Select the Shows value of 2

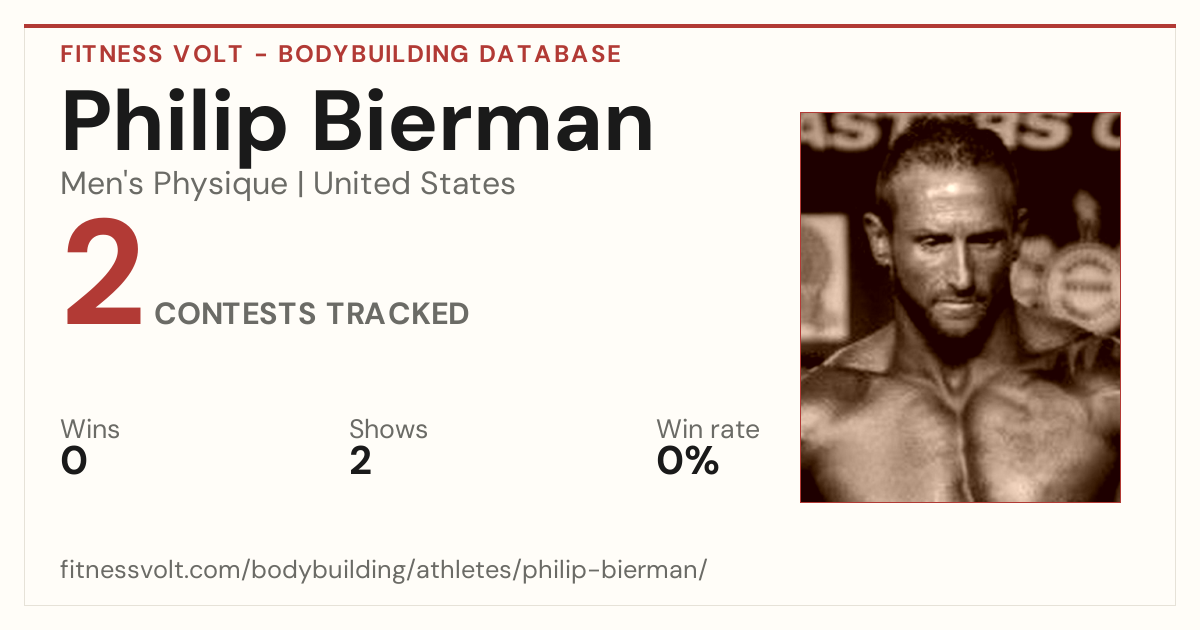pos(361,462)
